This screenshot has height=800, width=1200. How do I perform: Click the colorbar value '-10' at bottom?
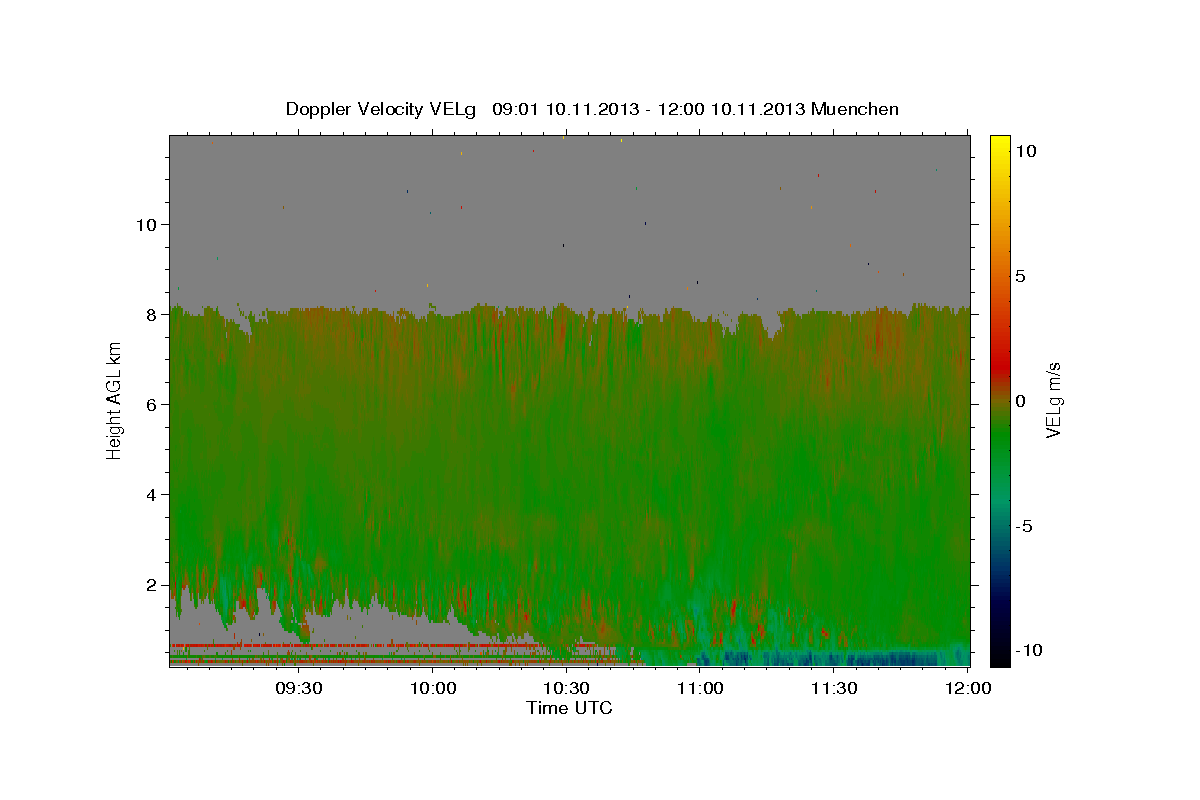click(1029, 651)
